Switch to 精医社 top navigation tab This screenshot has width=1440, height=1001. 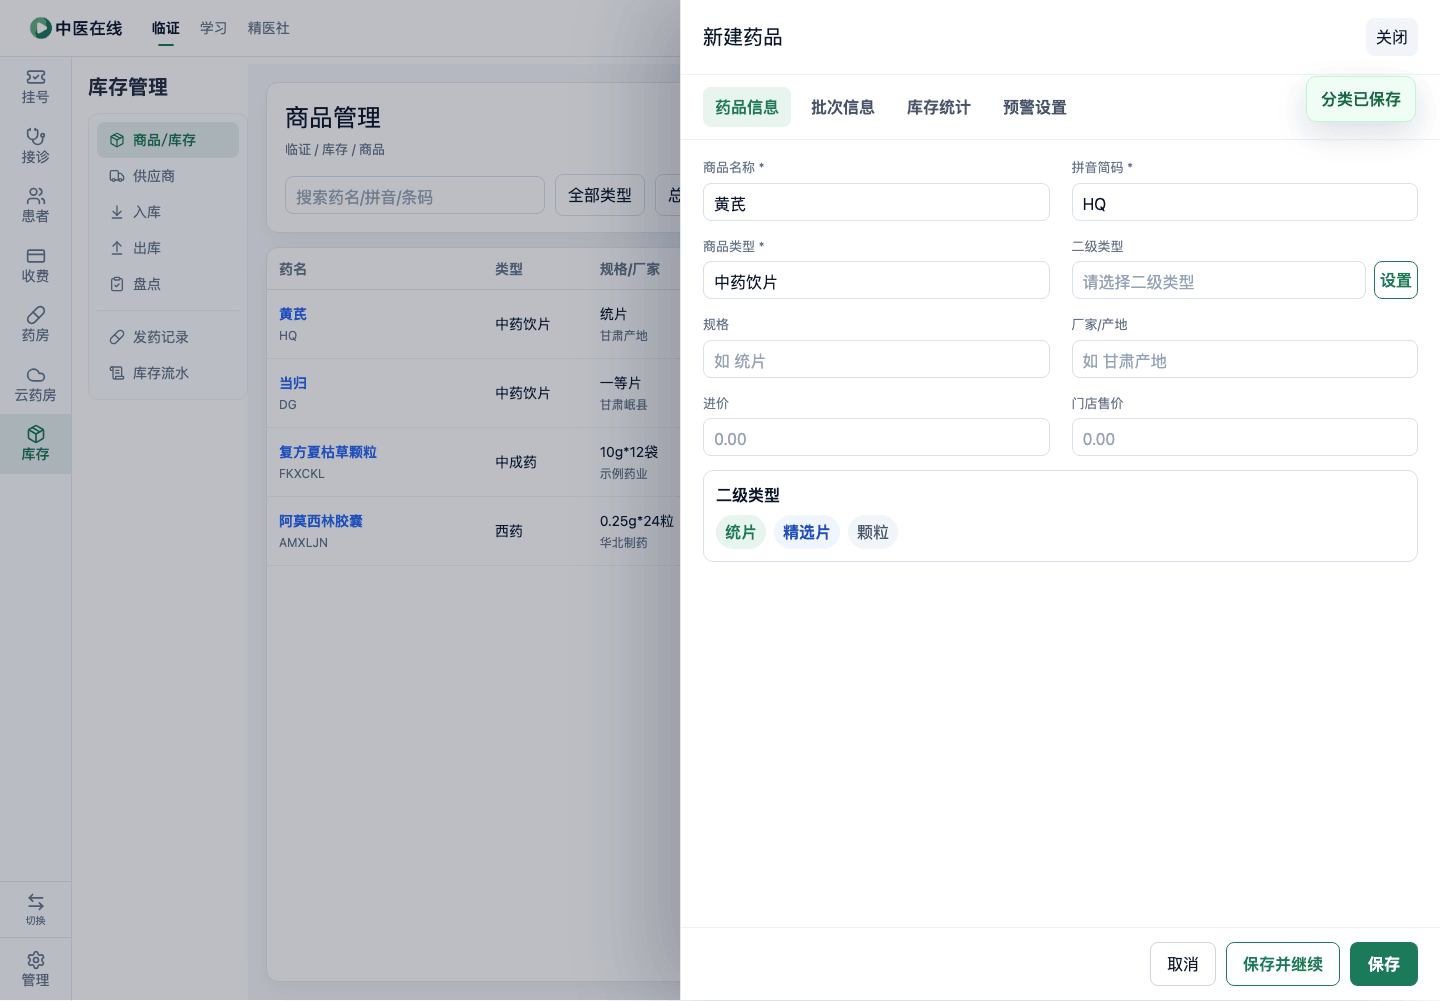269,28
